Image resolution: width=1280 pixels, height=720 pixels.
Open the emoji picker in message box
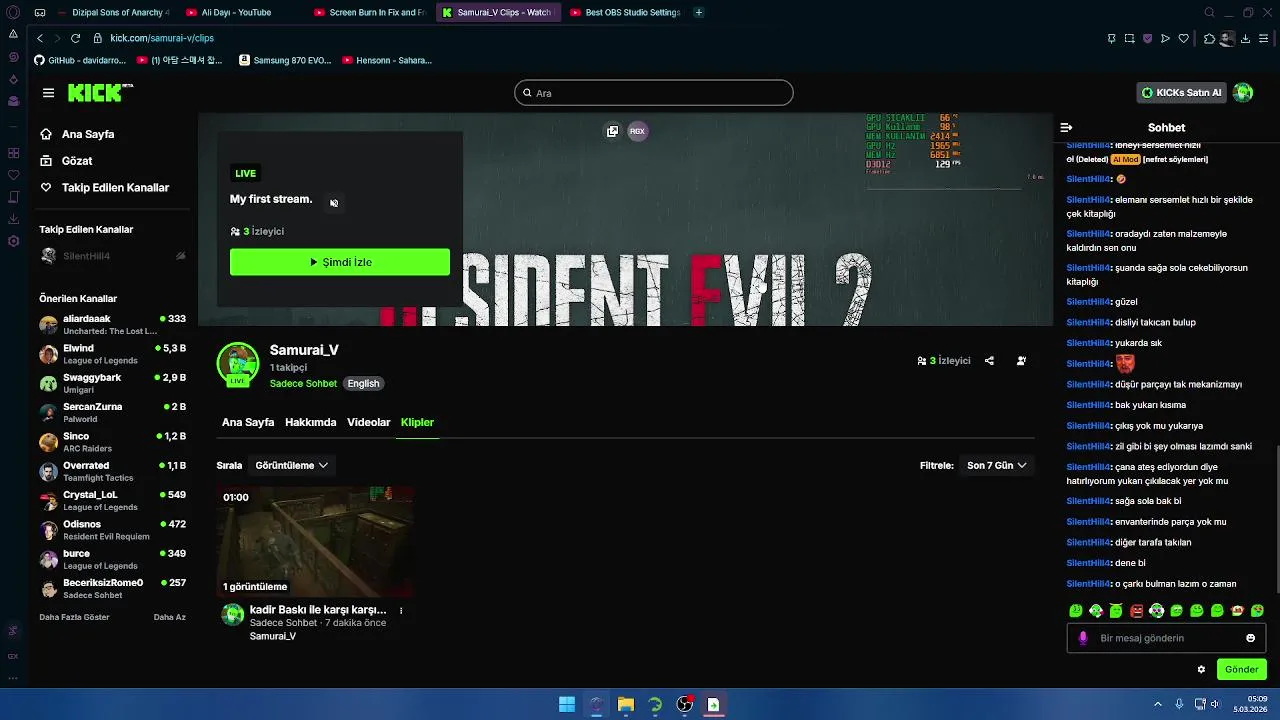(x=1250, y=638)
